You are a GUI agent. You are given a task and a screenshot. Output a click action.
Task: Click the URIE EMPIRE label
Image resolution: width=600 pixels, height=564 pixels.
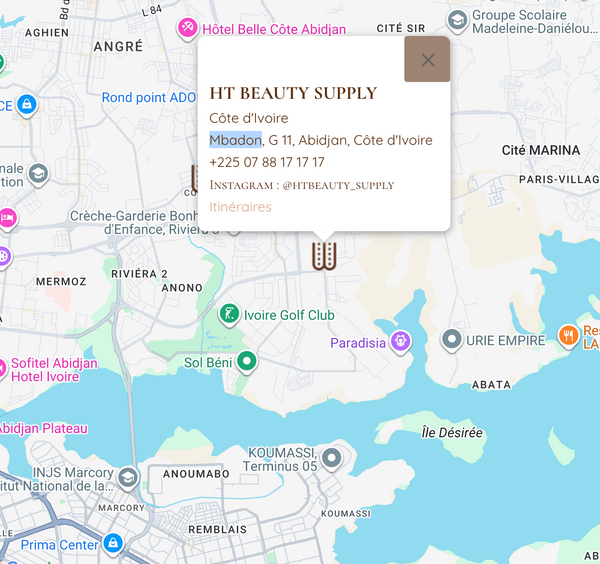(505, 341)
